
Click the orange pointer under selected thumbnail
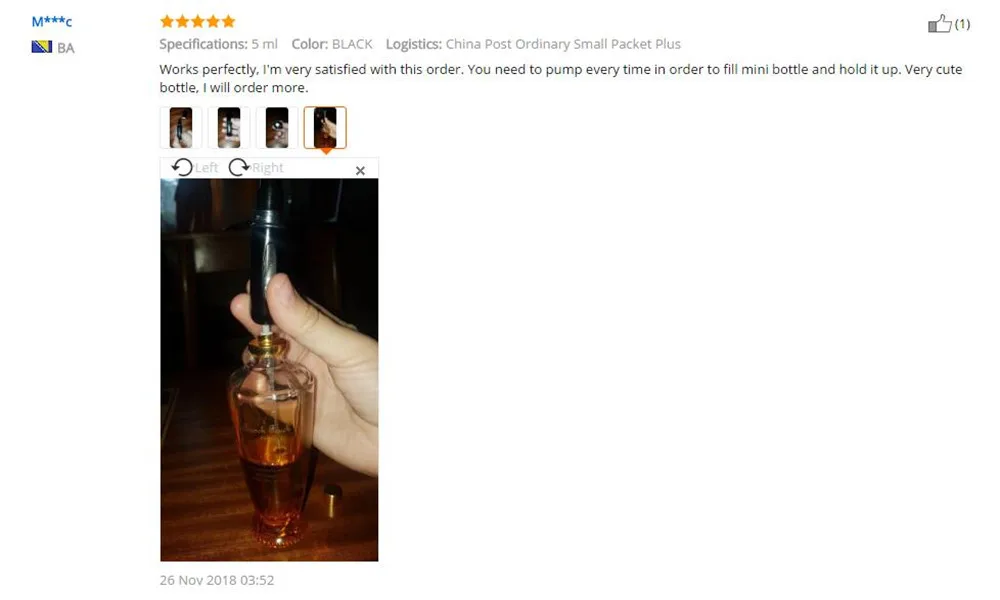pyautogui.click(x=325, y=152)
